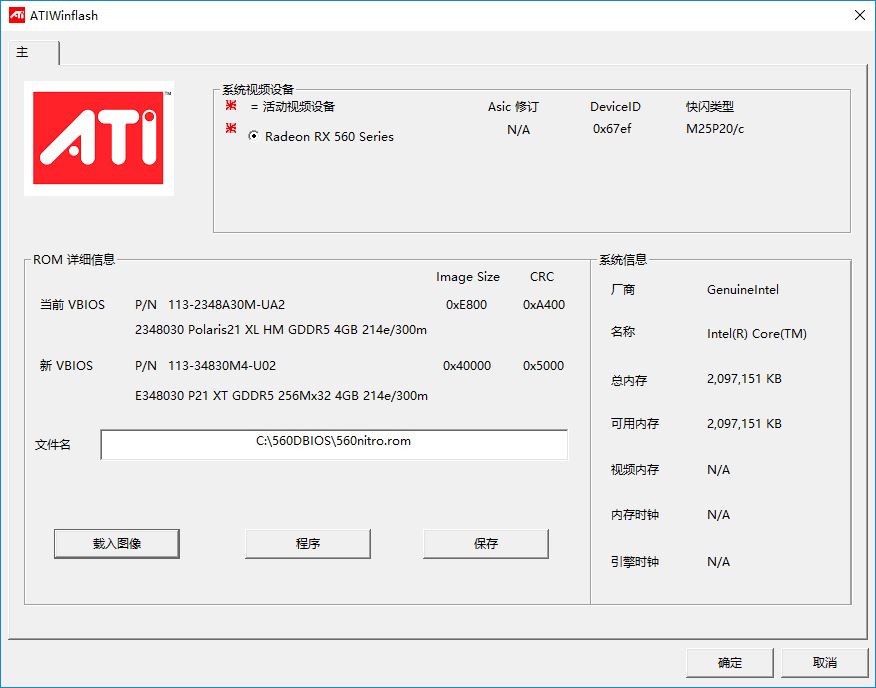876x688 pixels.
Task: Click the Image Size column header
Action: (468, 277)
